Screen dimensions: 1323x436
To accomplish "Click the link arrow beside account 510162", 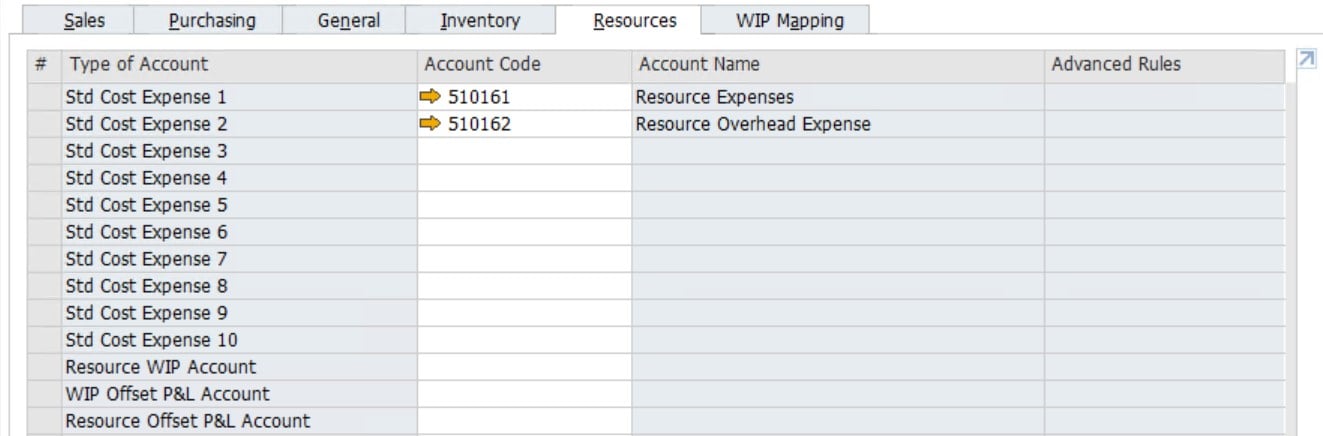I will [x=430, y=124].
